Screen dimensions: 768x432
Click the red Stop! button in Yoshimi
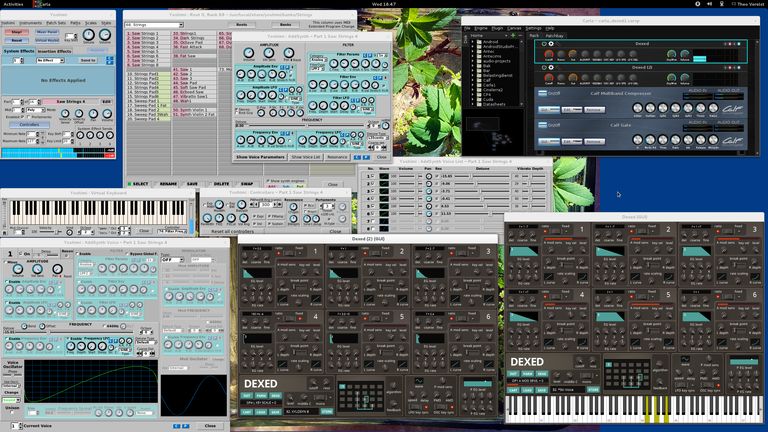coord(19,32)
